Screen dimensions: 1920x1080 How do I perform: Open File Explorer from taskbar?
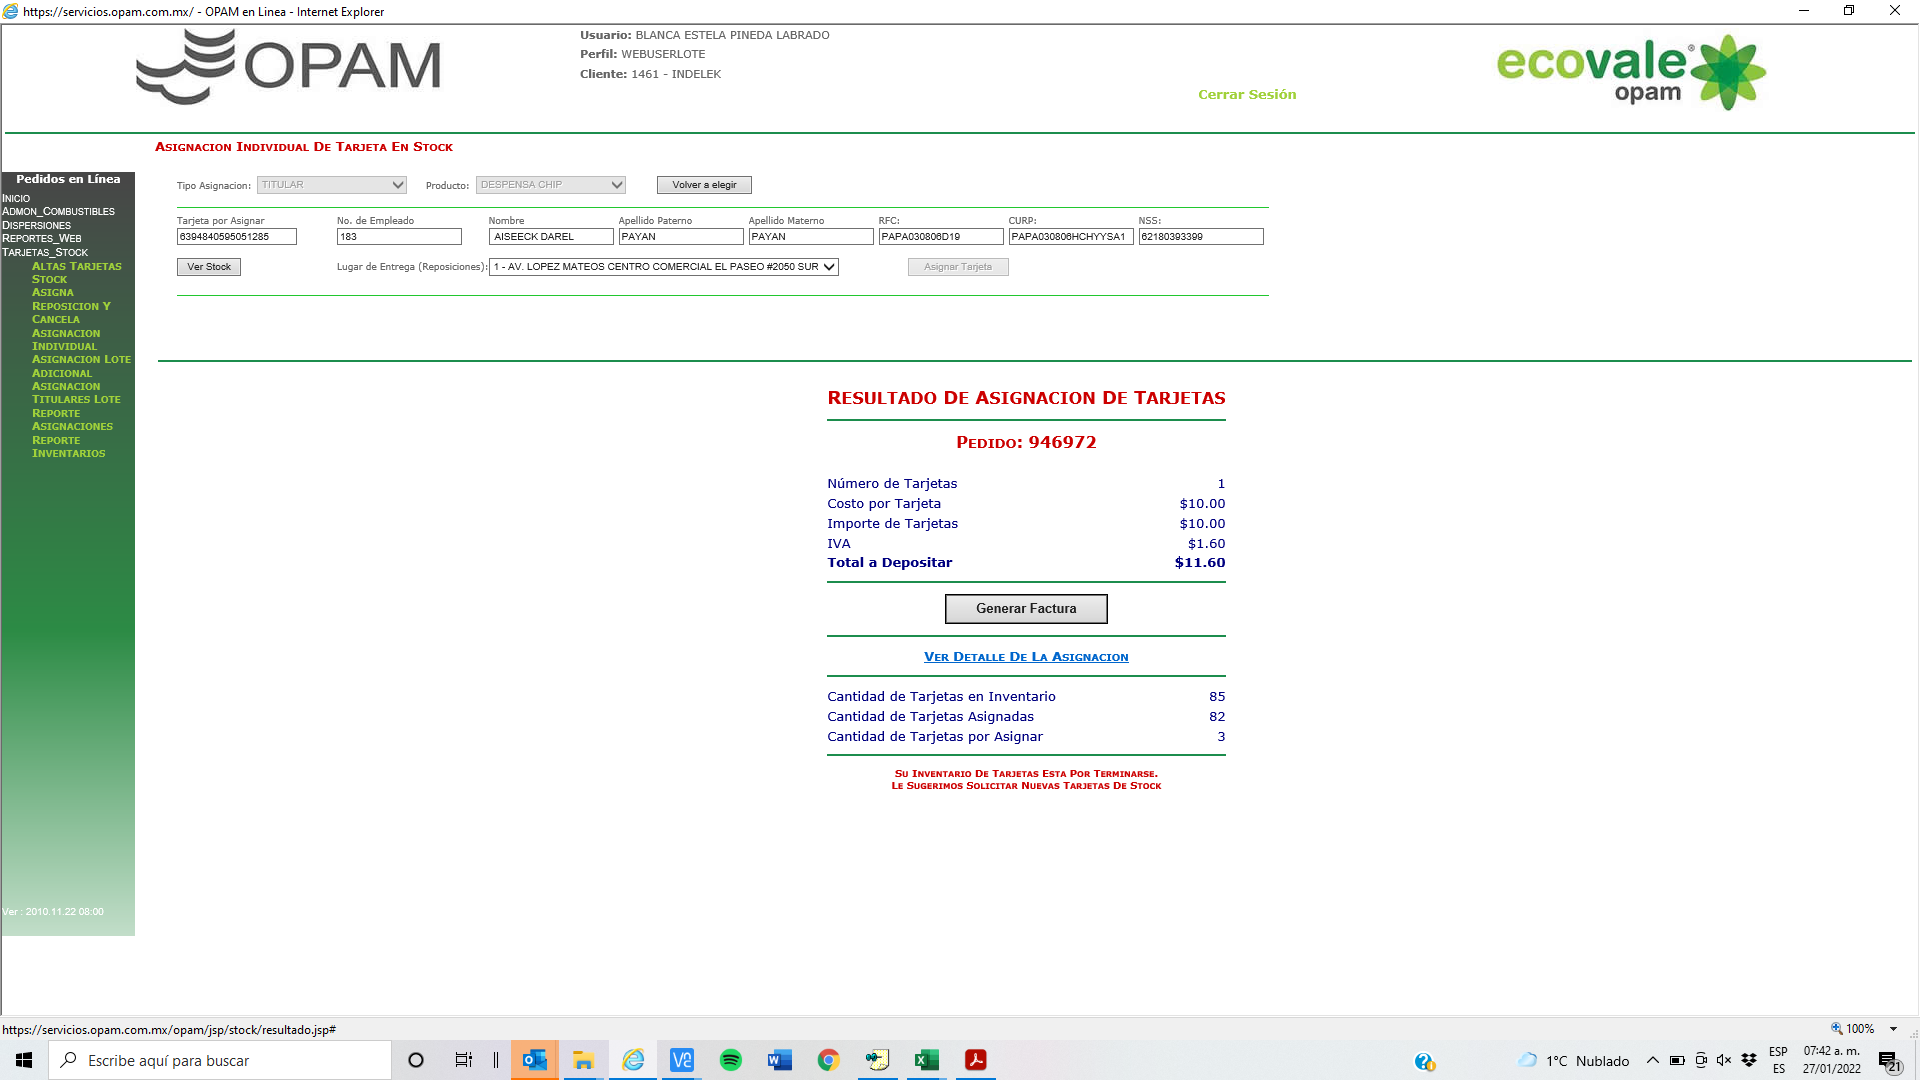(x=583, y=1060)
